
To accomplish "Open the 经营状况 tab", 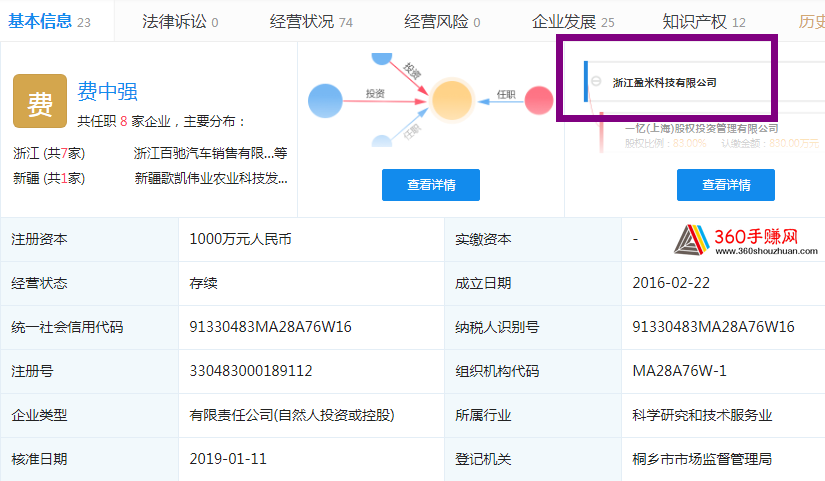I will coord(311,22).
